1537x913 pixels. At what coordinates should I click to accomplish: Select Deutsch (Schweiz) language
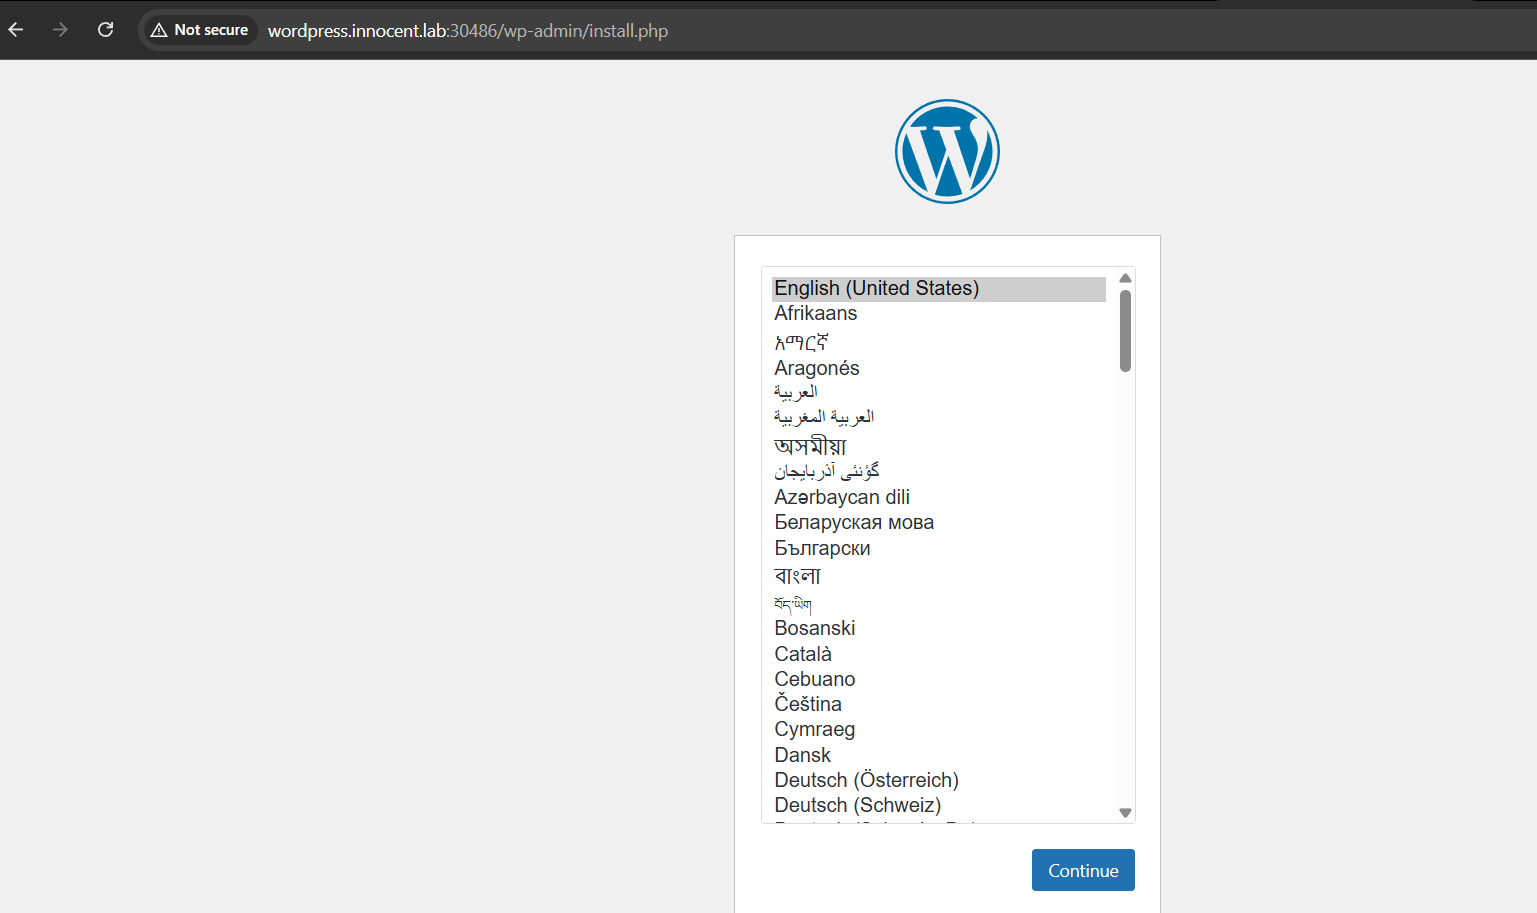point(939,805)
